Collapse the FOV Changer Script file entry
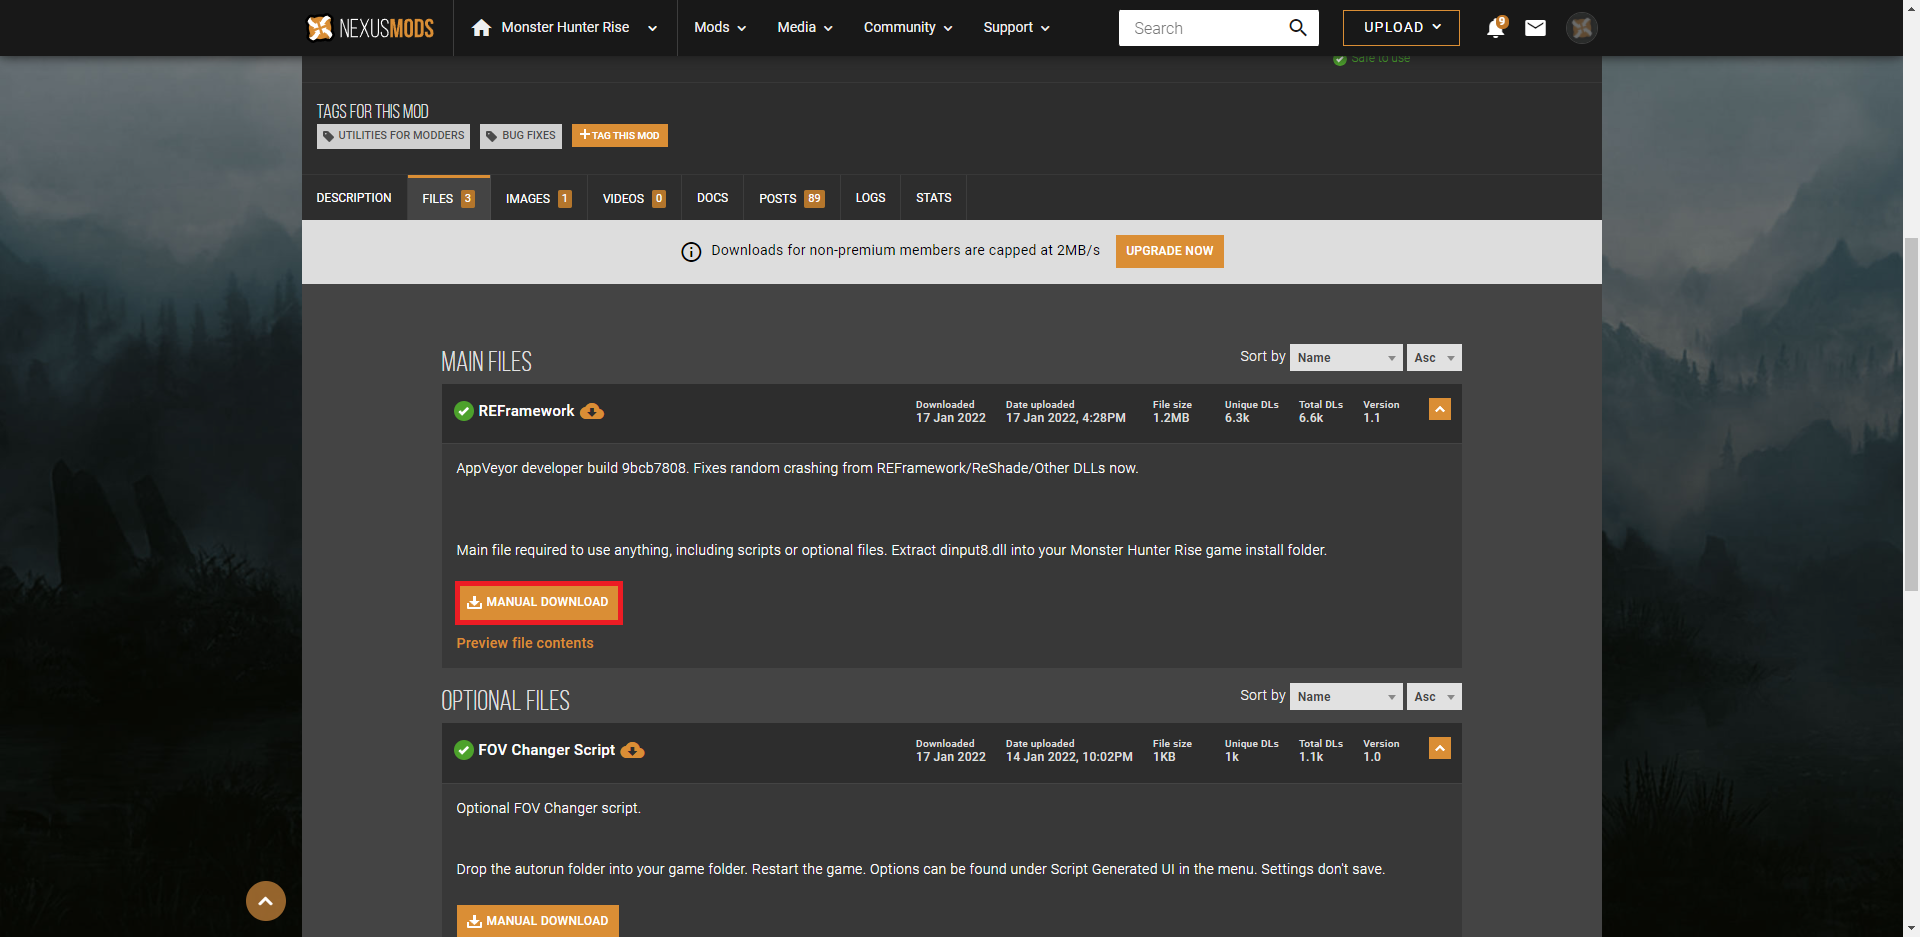1920x937 pixels. click(1440, 748)
